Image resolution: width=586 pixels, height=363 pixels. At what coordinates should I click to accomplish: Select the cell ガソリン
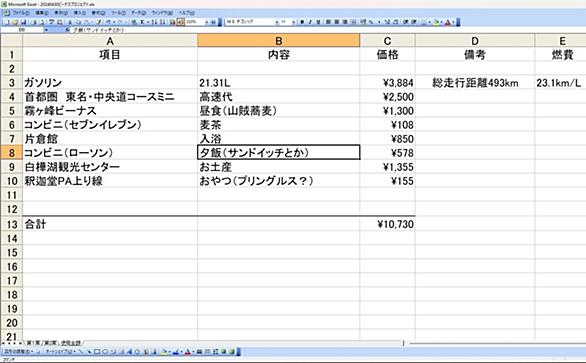[x=110, y=83]
